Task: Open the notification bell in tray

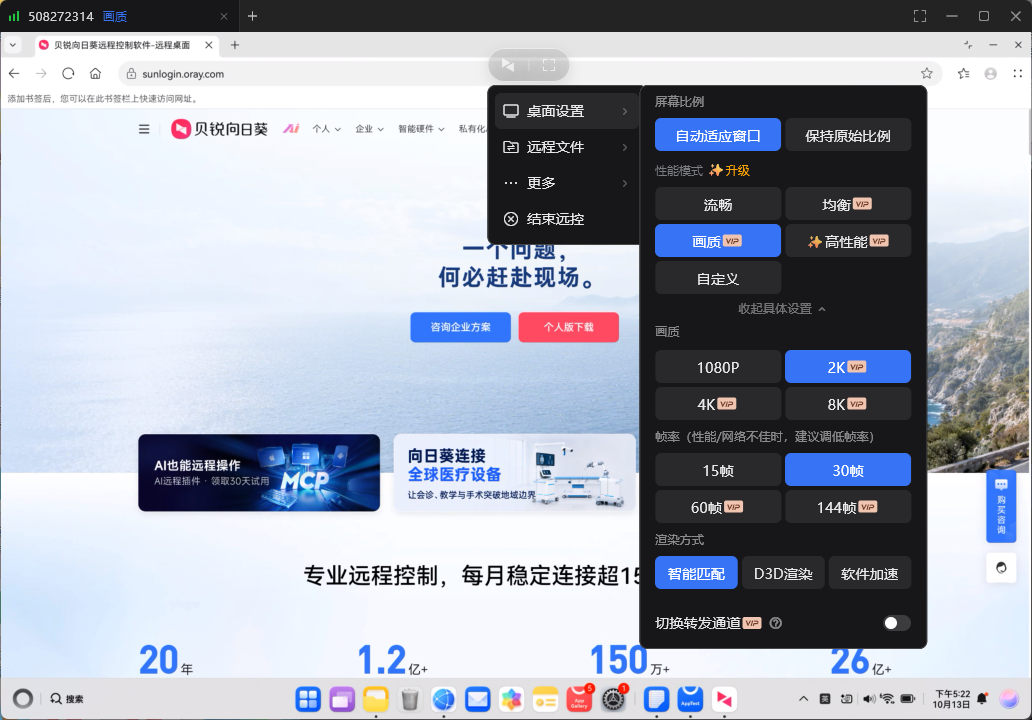Action: tap(983, 698)
